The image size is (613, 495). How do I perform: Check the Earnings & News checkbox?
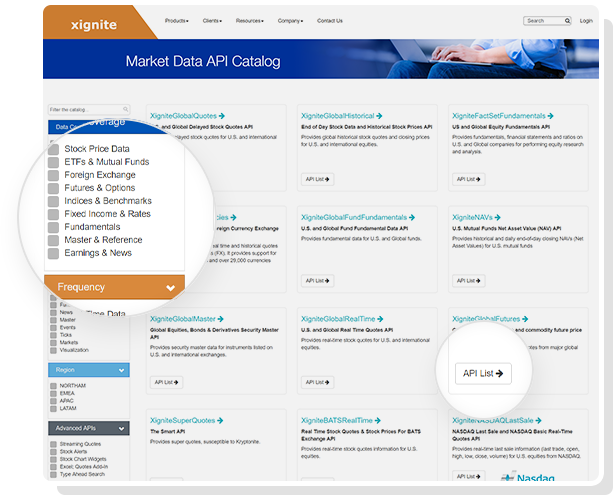pos(54,253)
